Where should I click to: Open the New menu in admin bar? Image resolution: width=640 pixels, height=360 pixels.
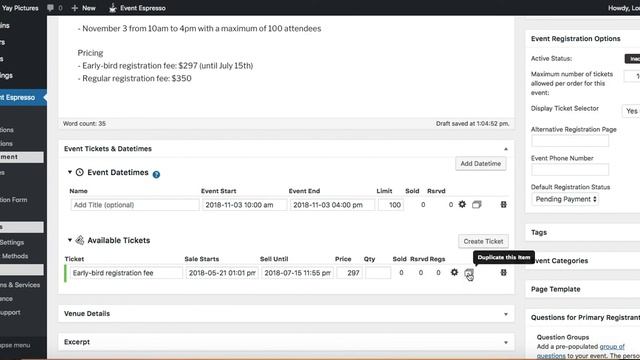point(84,8)
